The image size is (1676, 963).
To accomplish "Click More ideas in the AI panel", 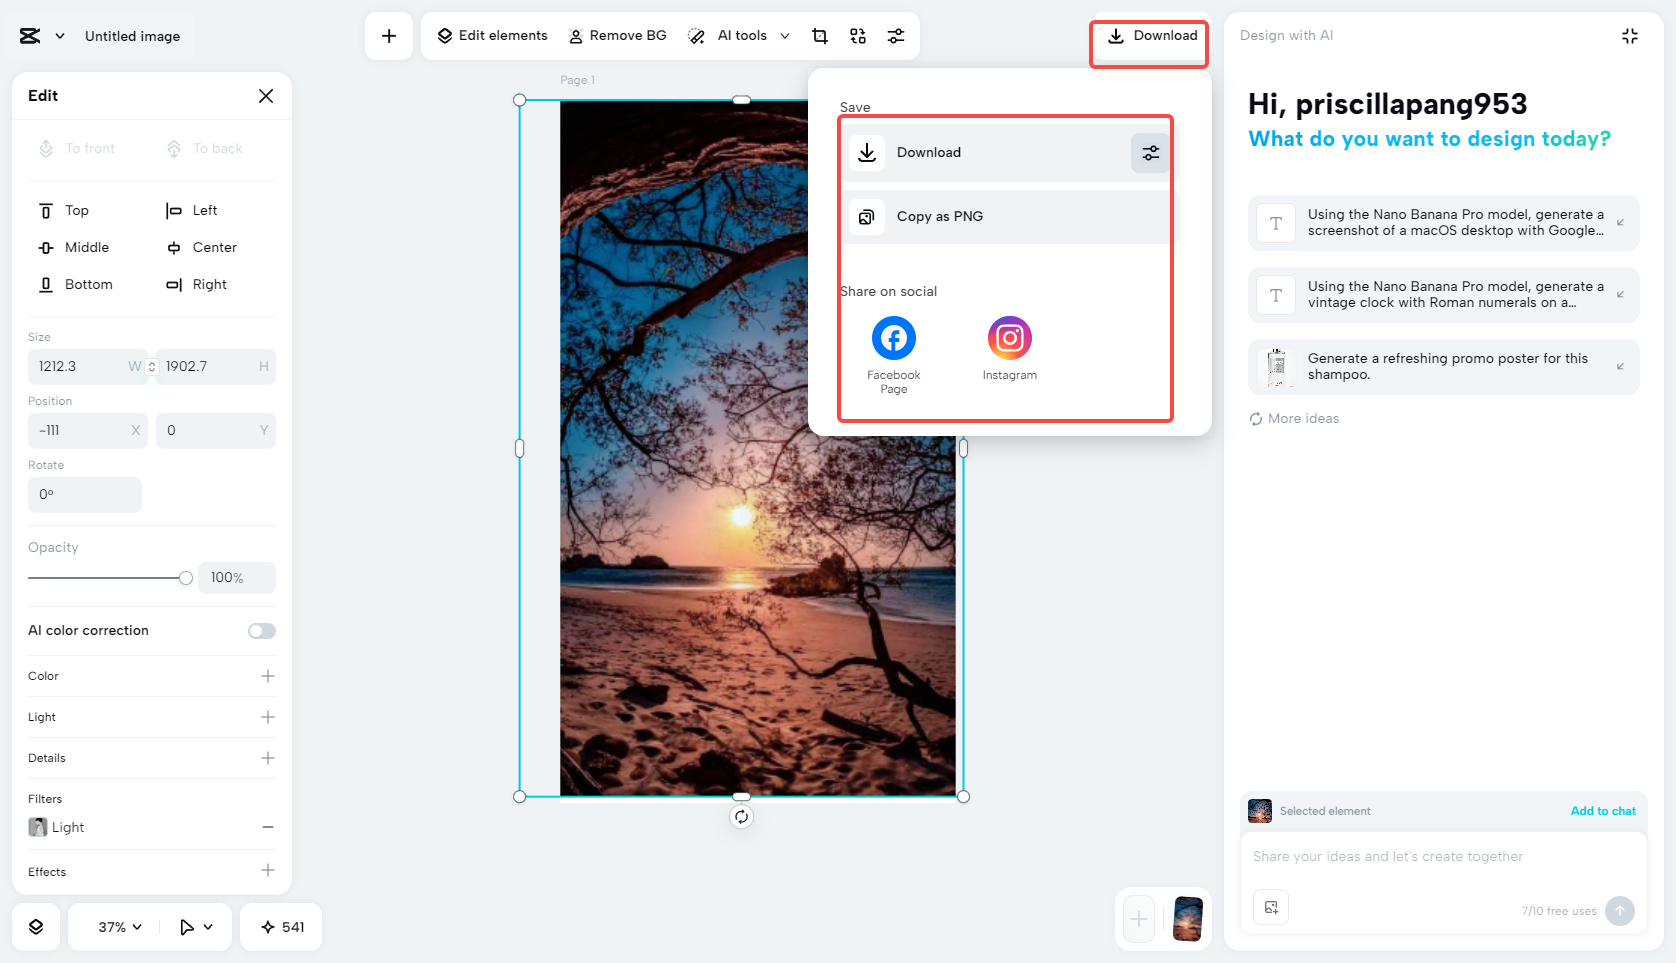I will (1294, 418).
